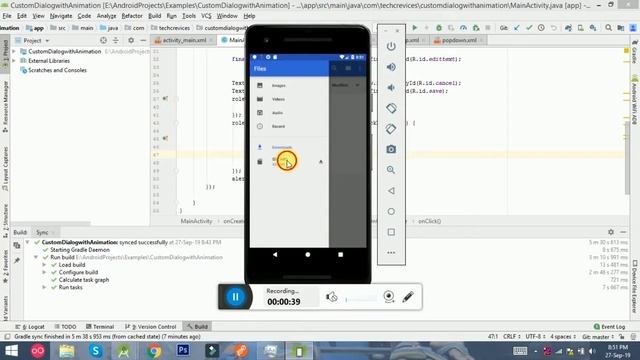Change CRLF line separator in status bar

pos(511,337)
